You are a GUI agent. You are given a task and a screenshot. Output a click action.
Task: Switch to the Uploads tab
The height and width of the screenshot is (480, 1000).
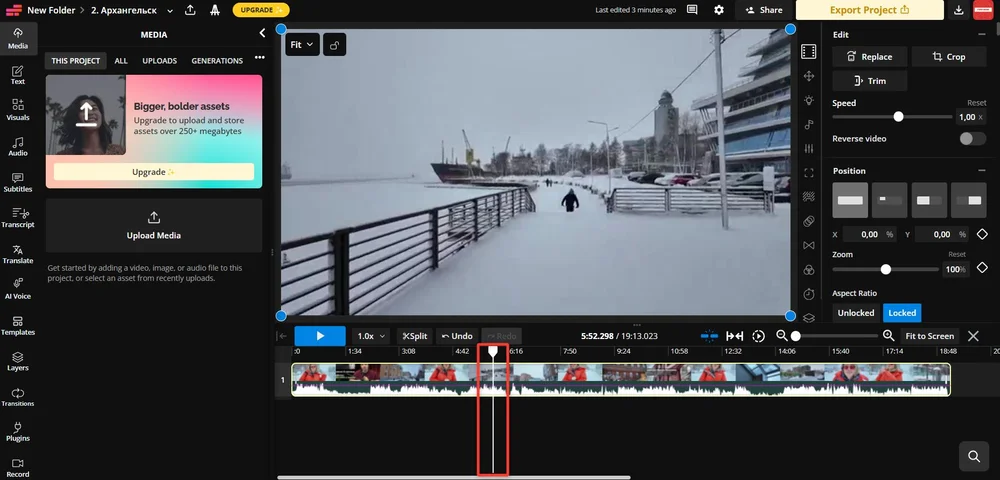[x=159, y=61]
